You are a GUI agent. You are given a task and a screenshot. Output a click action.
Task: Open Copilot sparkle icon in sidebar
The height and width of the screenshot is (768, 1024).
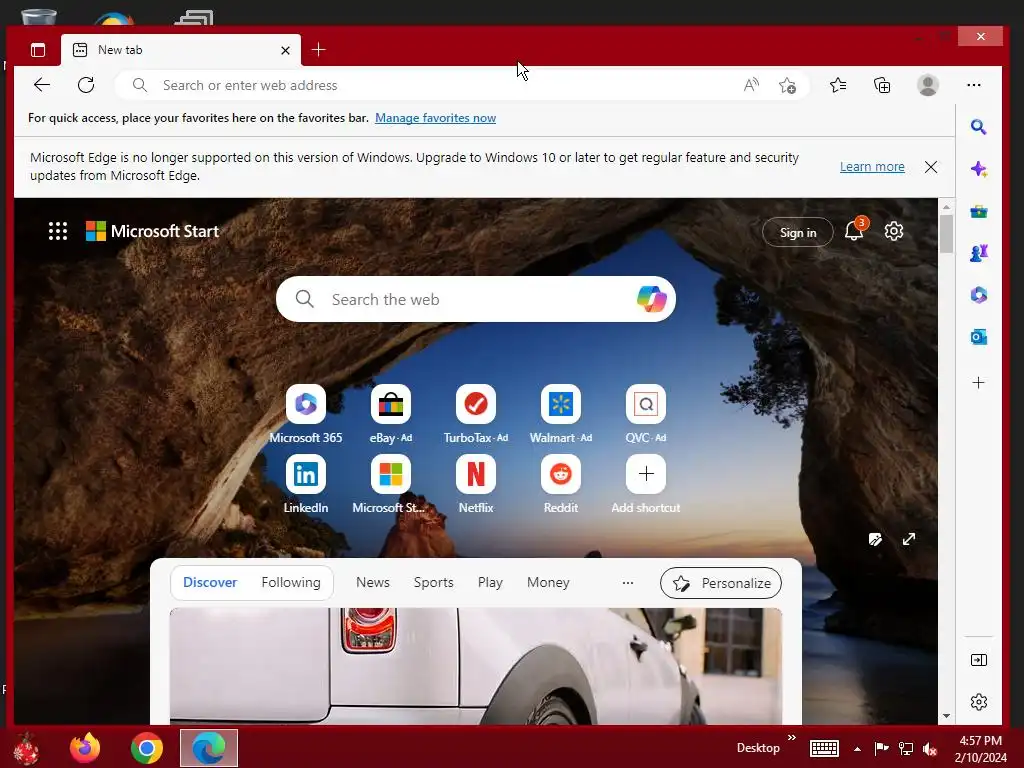pyautogui.click(x=978, y=169)
